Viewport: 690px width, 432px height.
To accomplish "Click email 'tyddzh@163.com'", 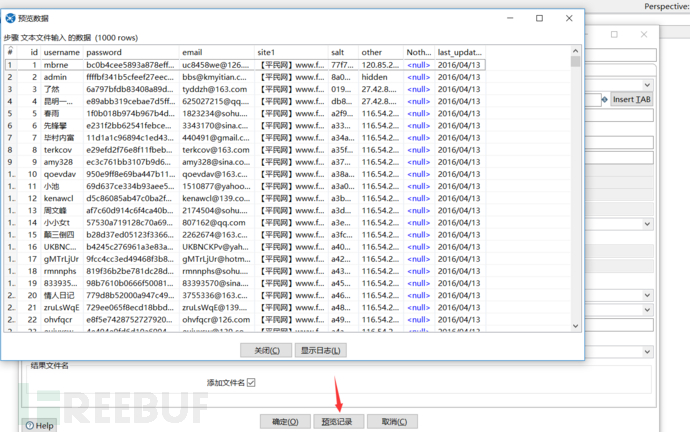I will 214,89.
